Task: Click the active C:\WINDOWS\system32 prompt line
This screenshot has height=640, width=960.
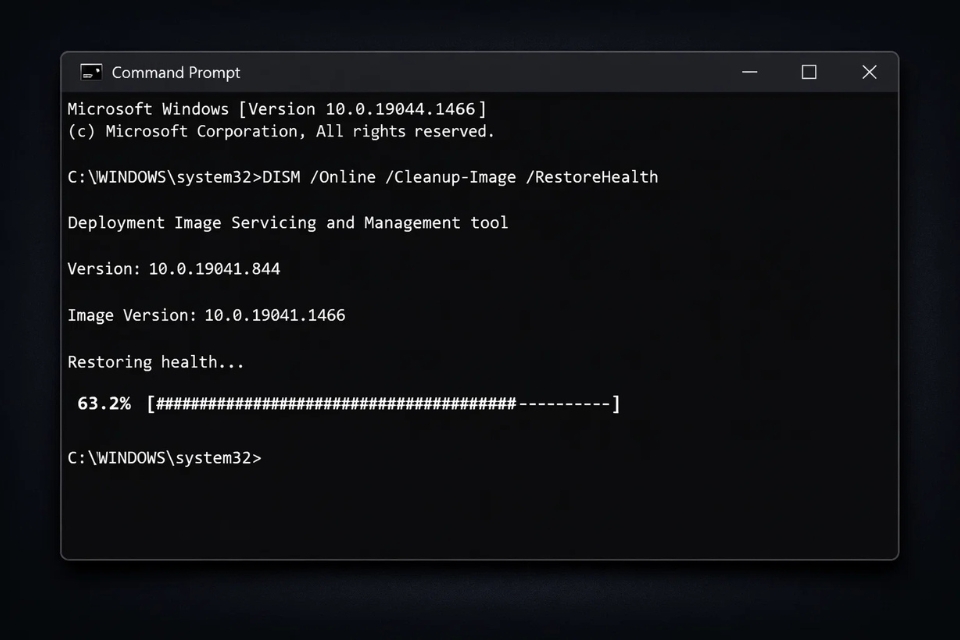Action: (165, 457)
